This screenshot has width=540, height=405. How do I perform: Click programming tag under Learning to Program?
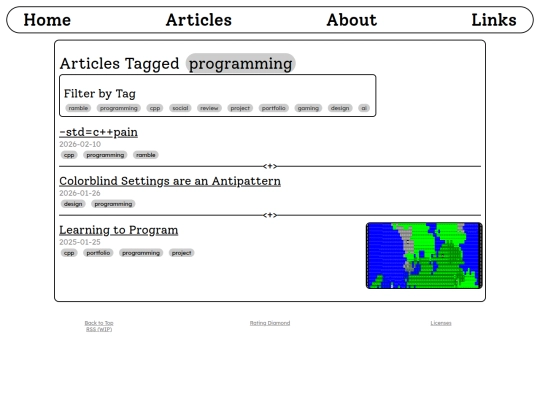tap(141, 253)
